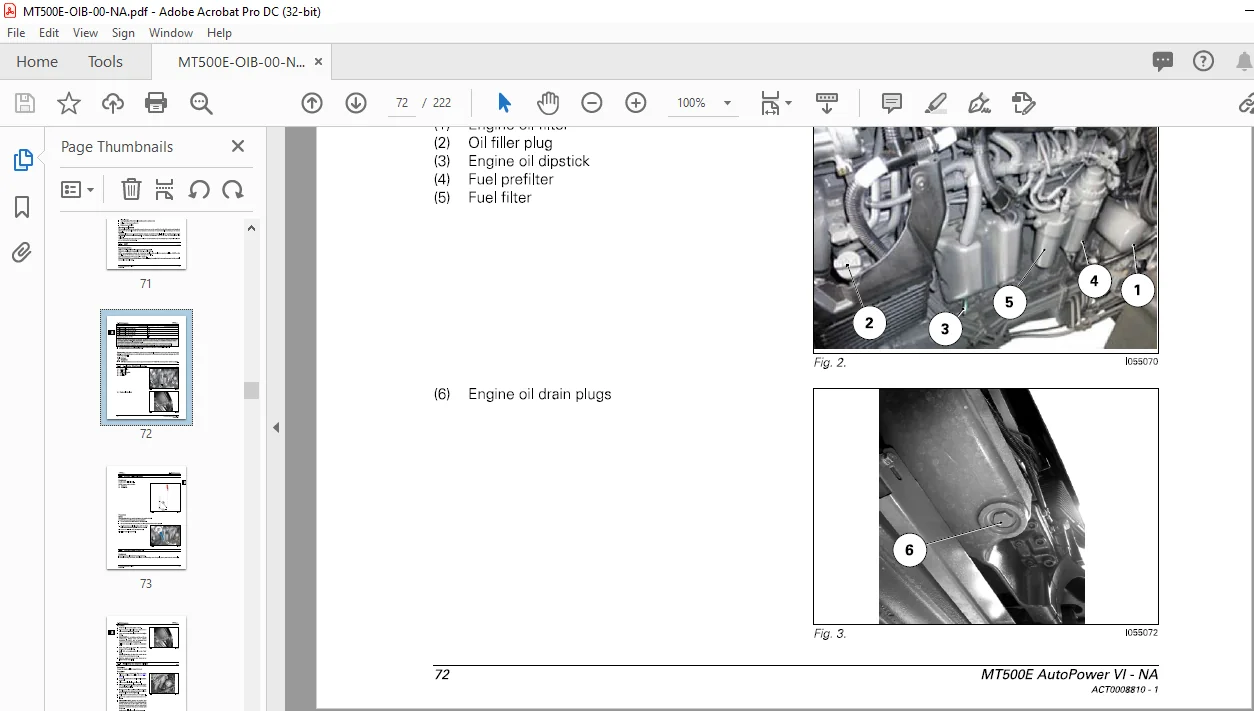Click the upload to cloud icon
The image size is (1254, 711).
[113, 103]
